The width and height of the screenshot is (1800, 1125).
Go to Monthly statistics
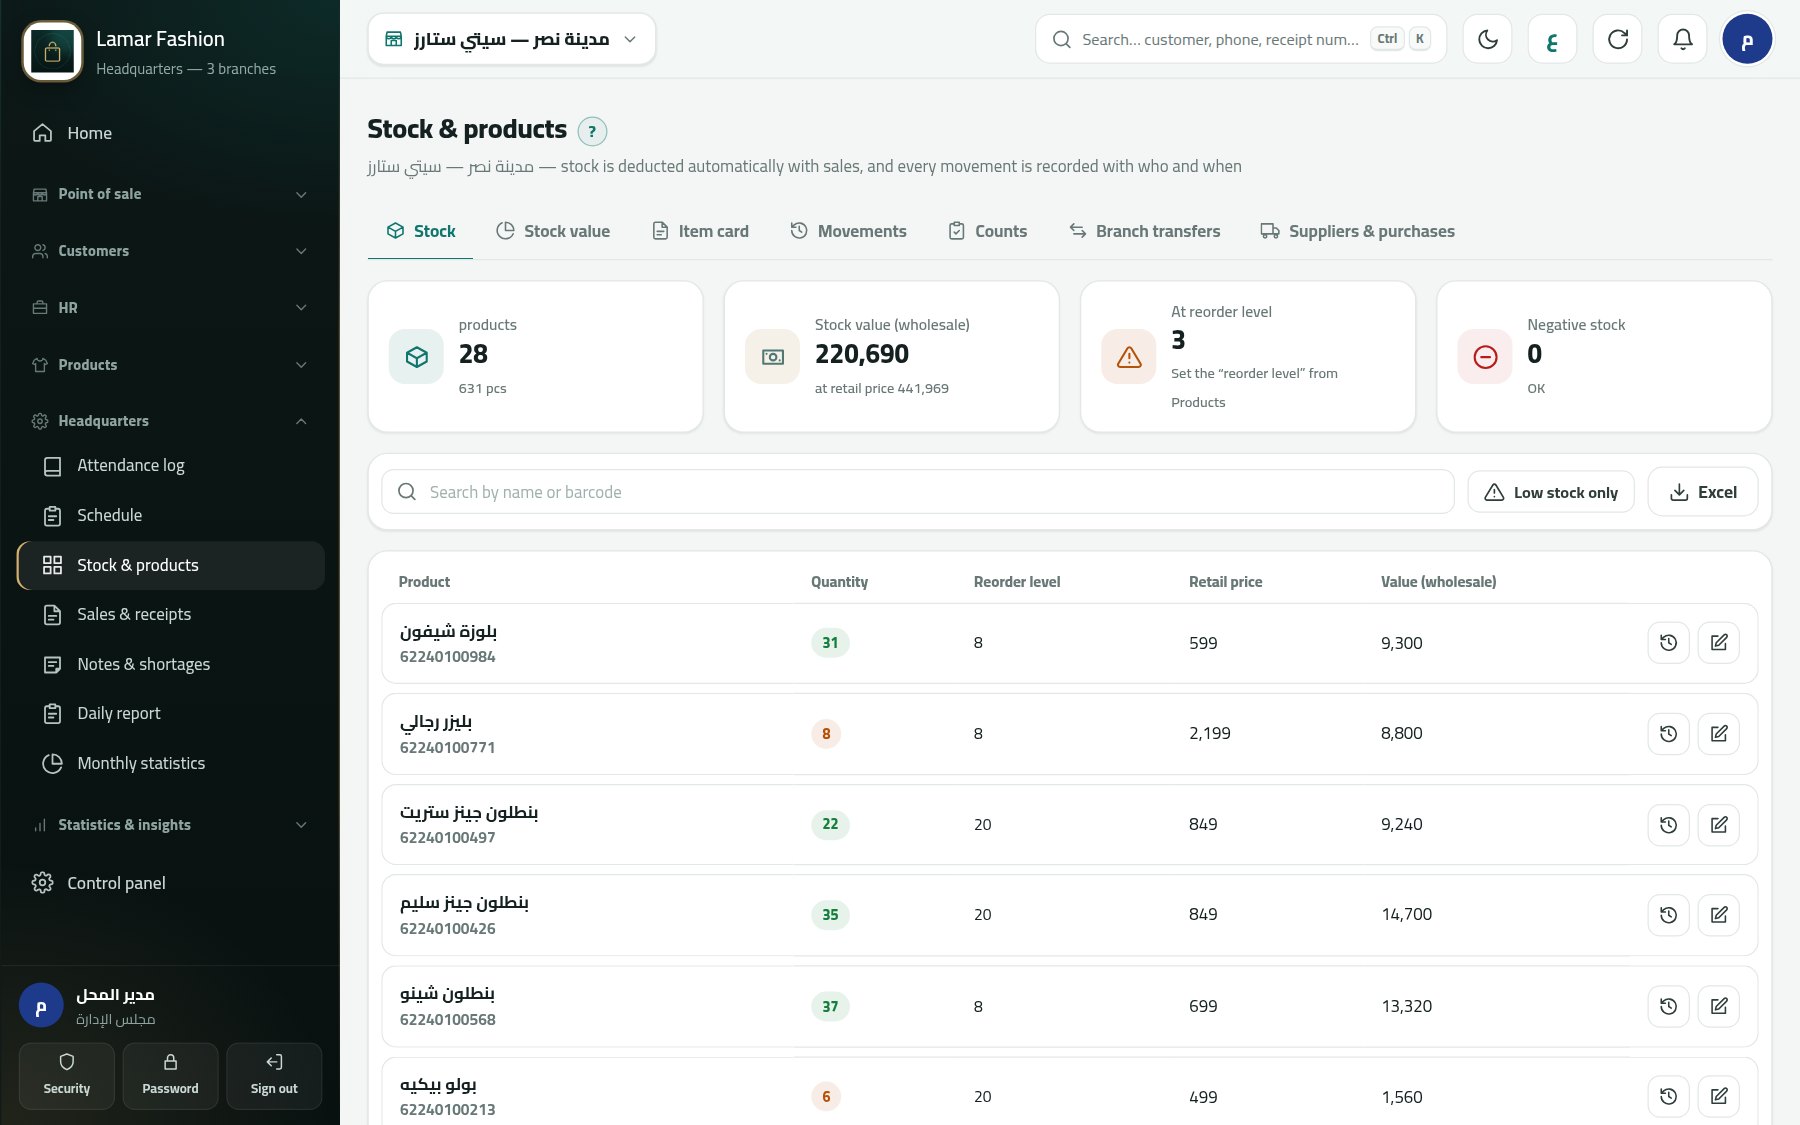pyautogui.click(x=170, y=763)
